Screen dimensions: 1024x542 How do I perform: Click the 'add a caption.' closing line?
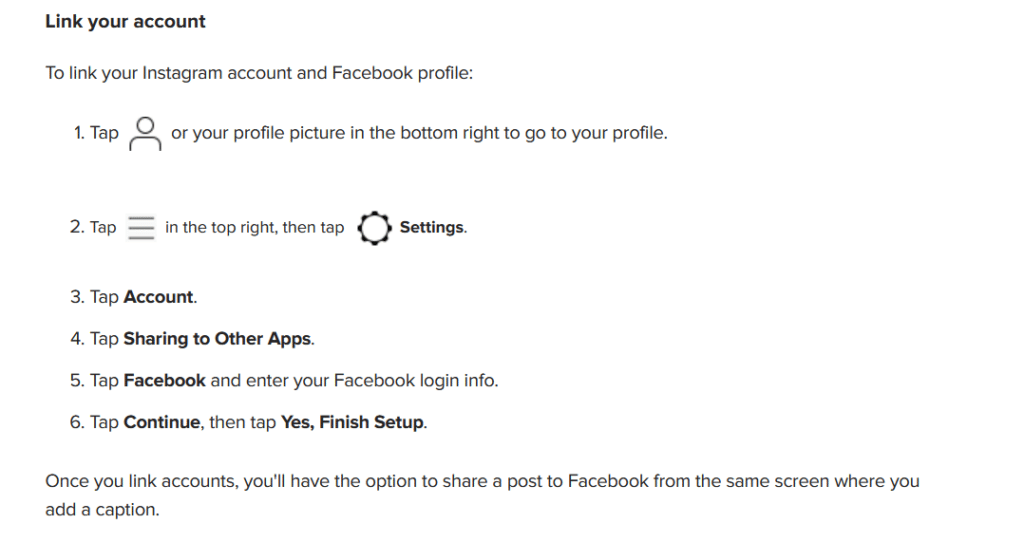102,510
